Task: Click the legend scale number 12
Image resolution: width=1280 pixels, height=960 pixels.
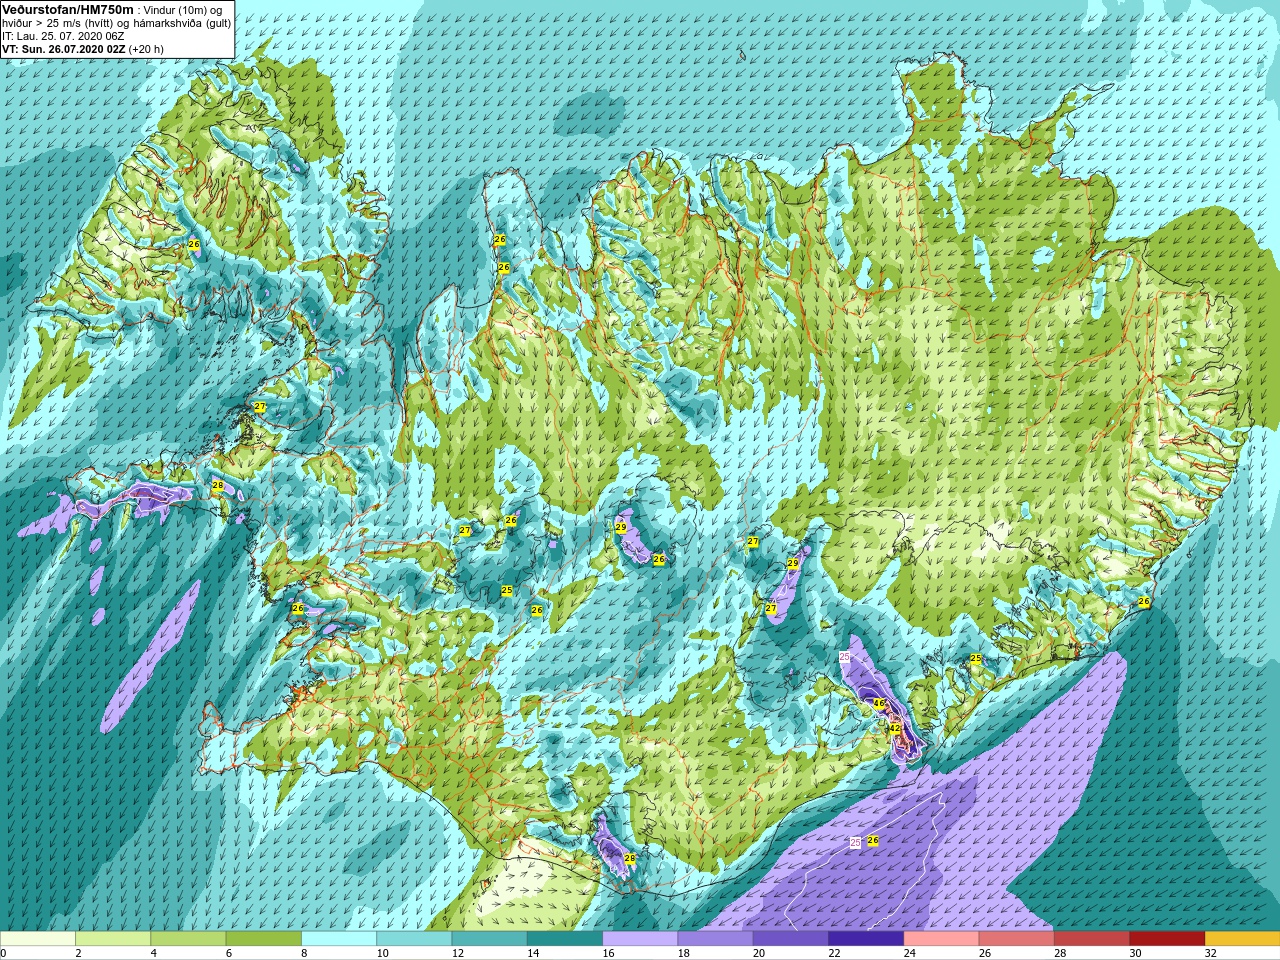Action: 457,953
